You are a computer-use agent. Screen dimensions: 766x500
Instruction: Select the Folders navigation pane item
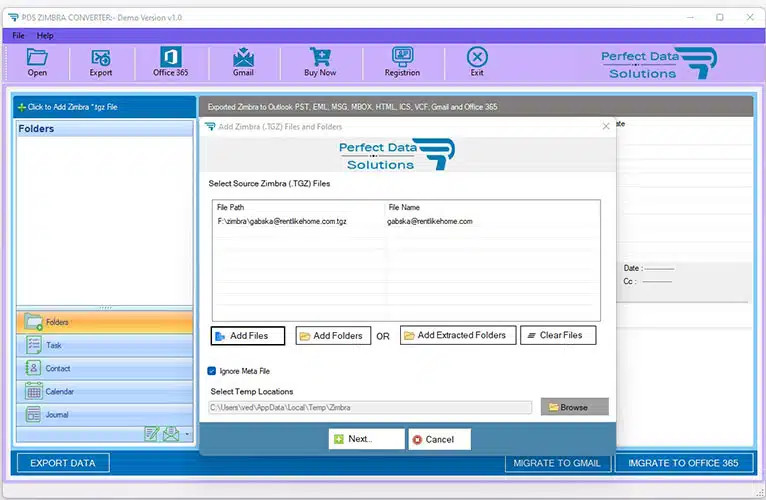[105, 322]
